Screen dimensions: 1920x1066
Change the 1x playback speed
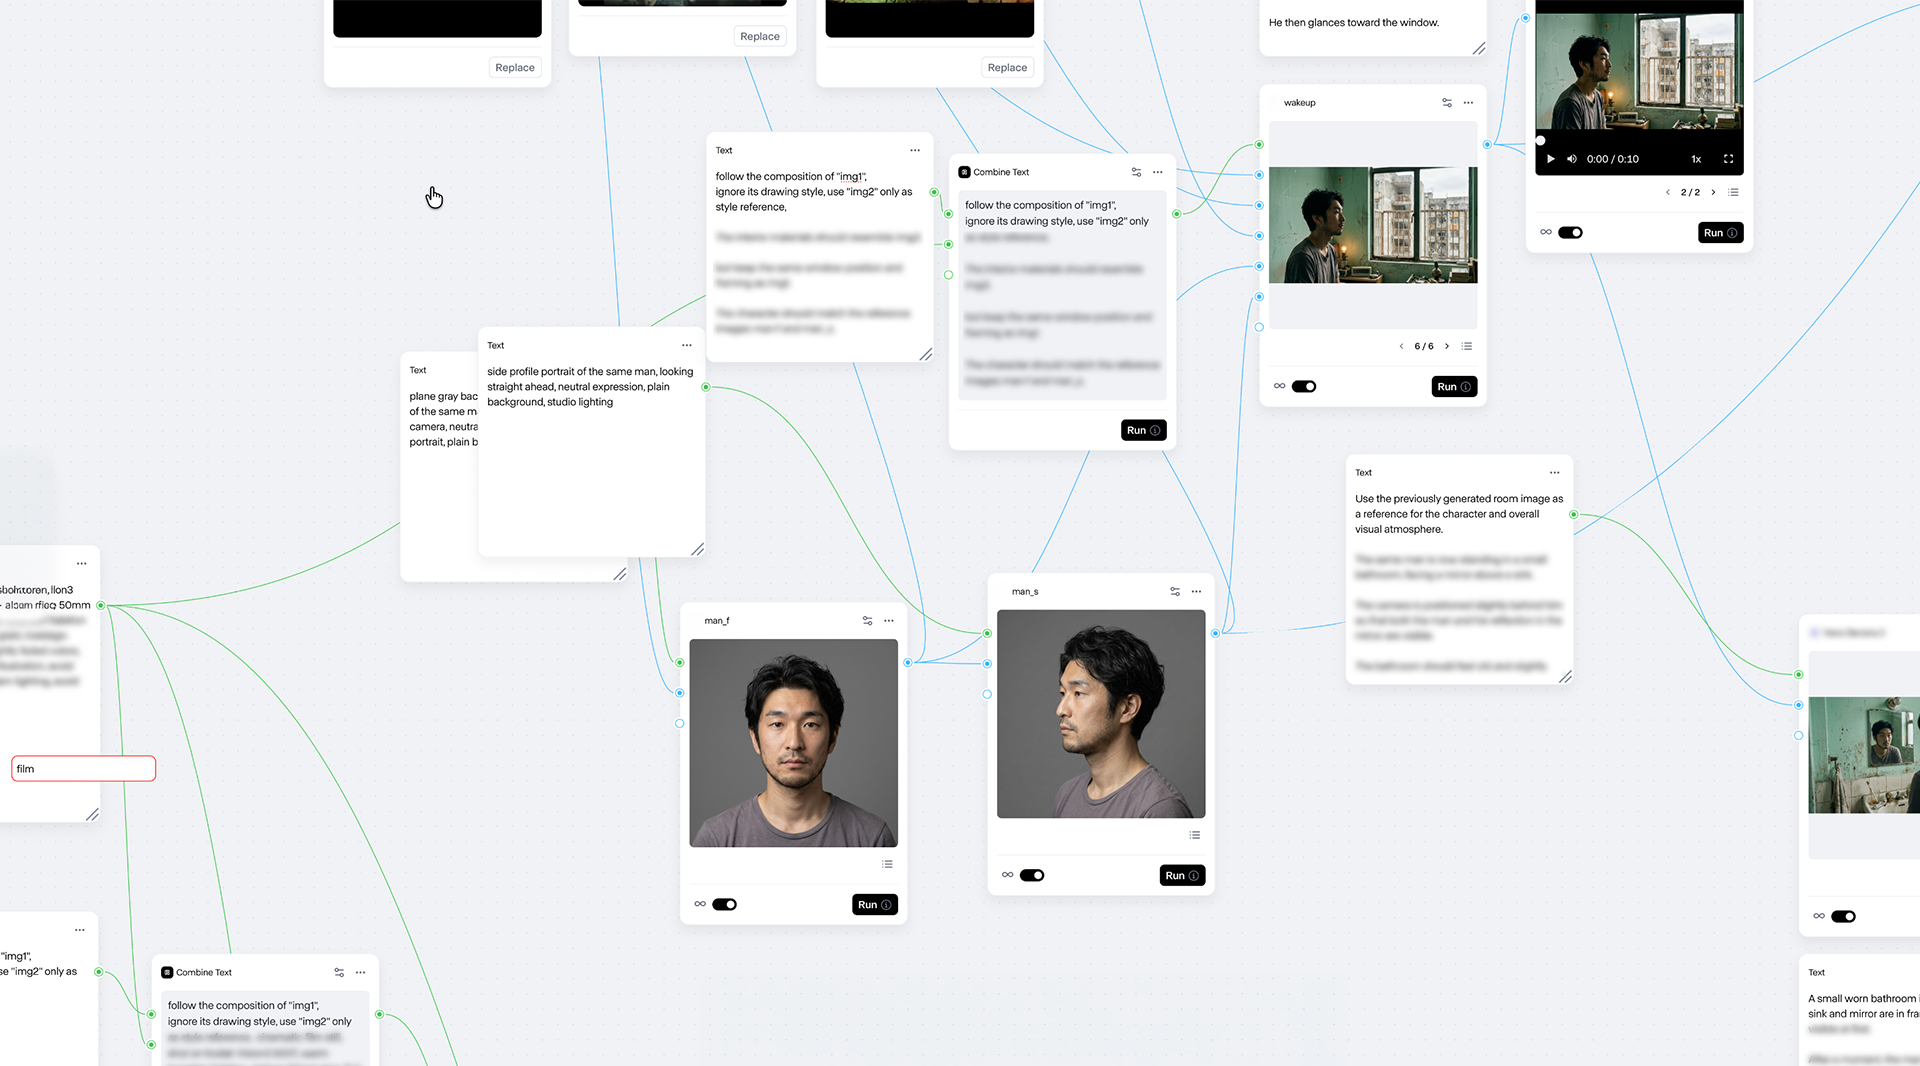pyautogui.click(x=1696, y=159)
